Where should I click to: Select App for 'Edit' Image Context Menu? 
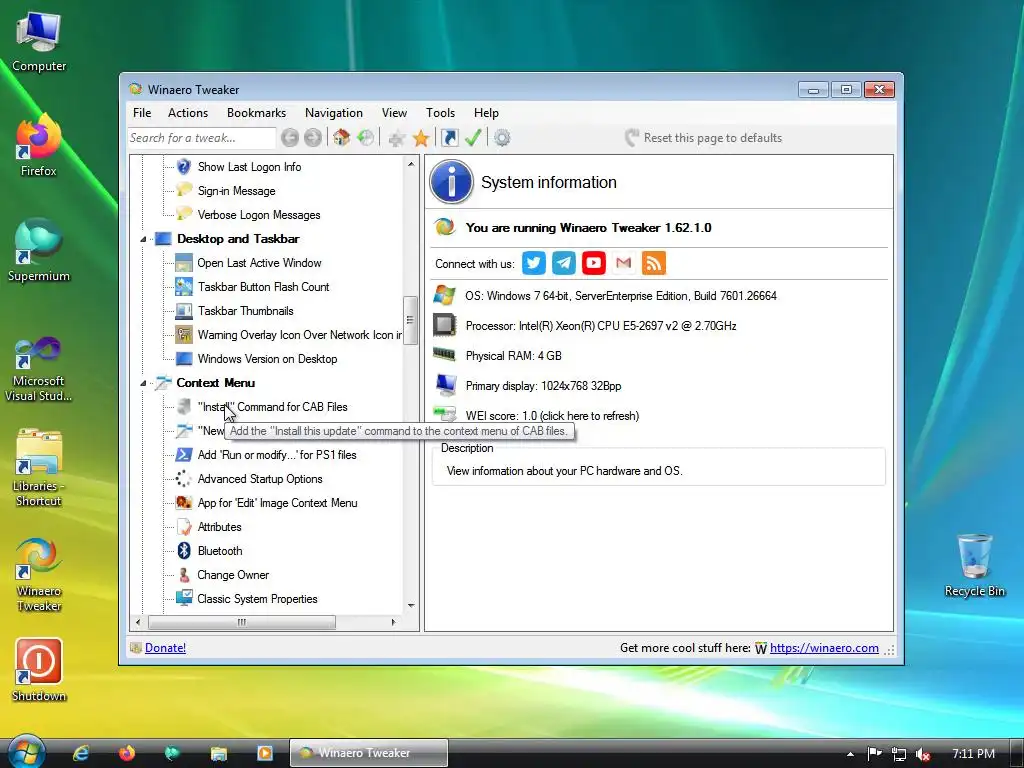pyautogui.click(x=278, y=503)
